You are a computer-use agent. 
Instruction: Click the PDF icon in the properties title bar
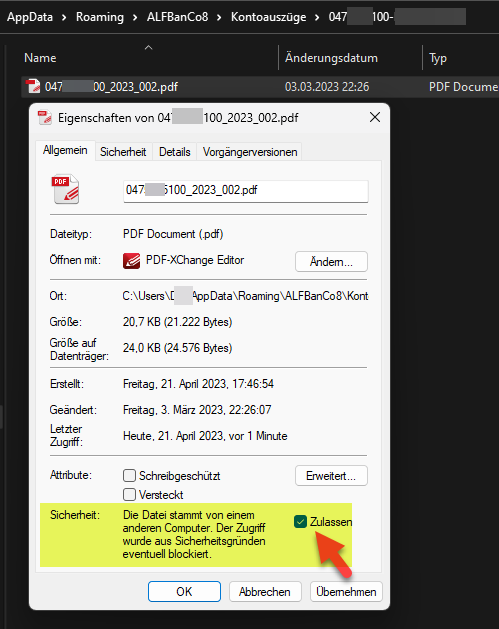pyautogui.click(x=45, y=118)
